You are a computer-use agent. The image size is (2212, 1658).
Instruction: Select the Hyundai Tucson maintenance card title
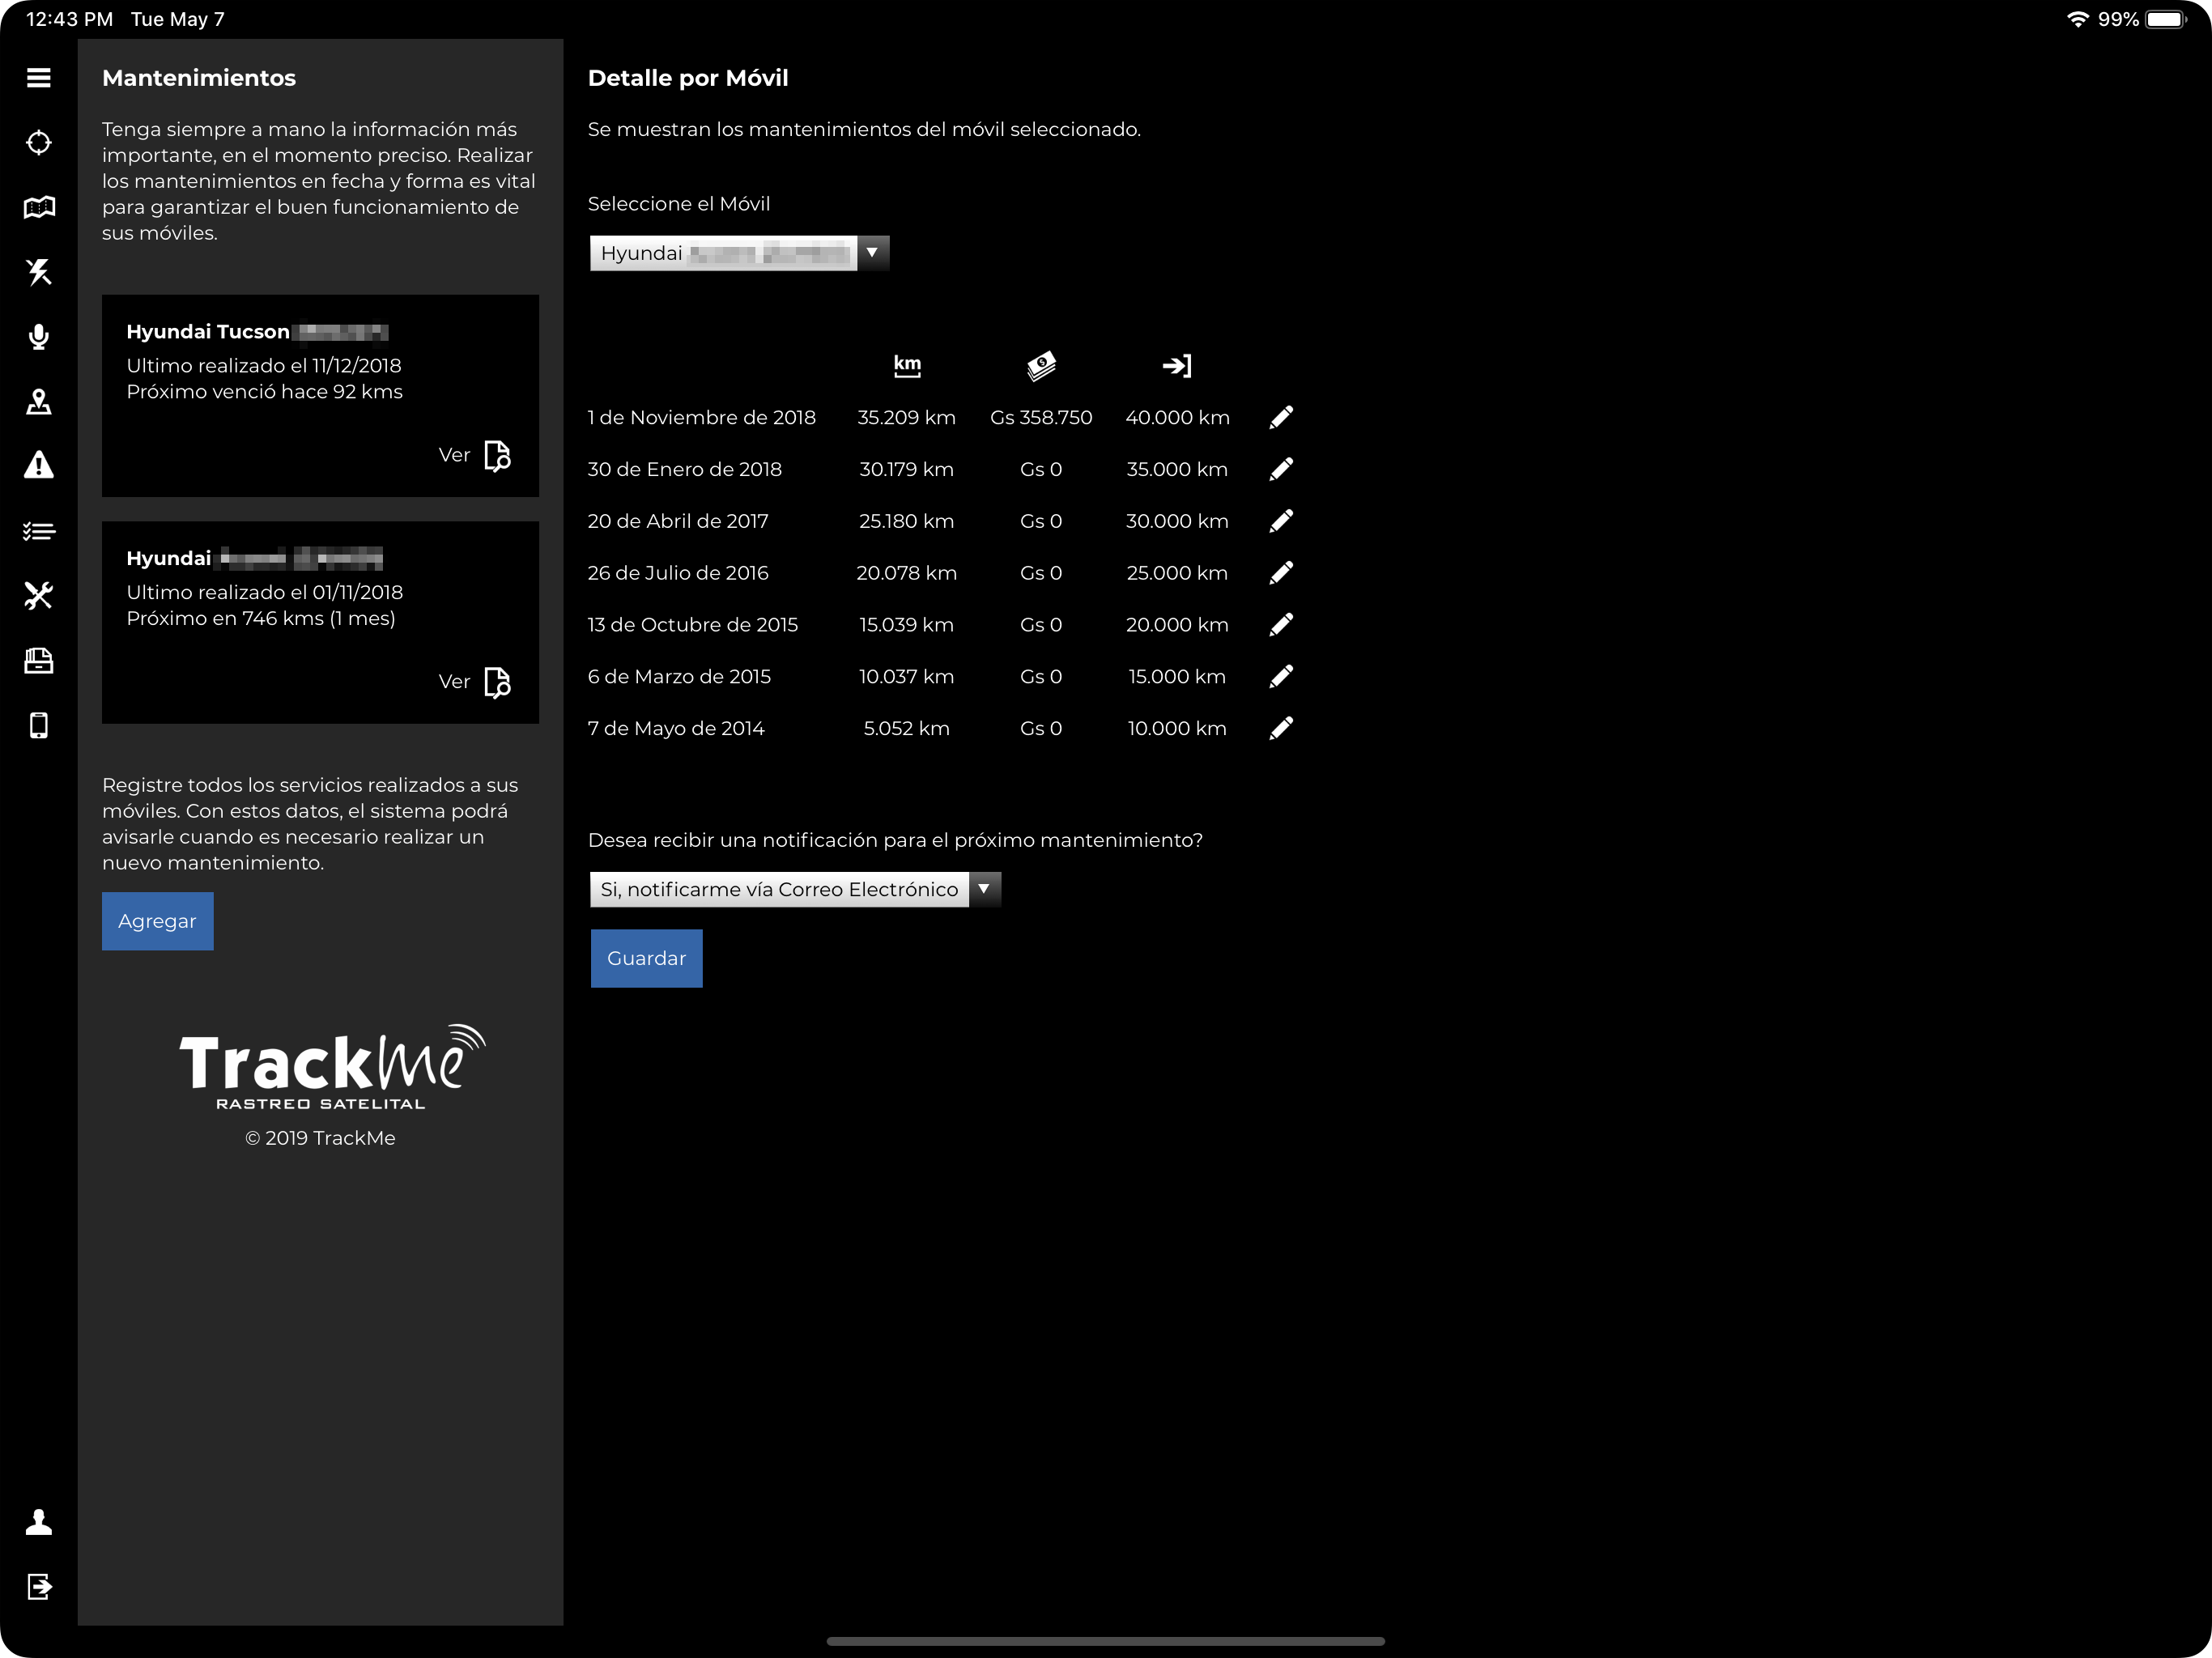coord(208,332)
